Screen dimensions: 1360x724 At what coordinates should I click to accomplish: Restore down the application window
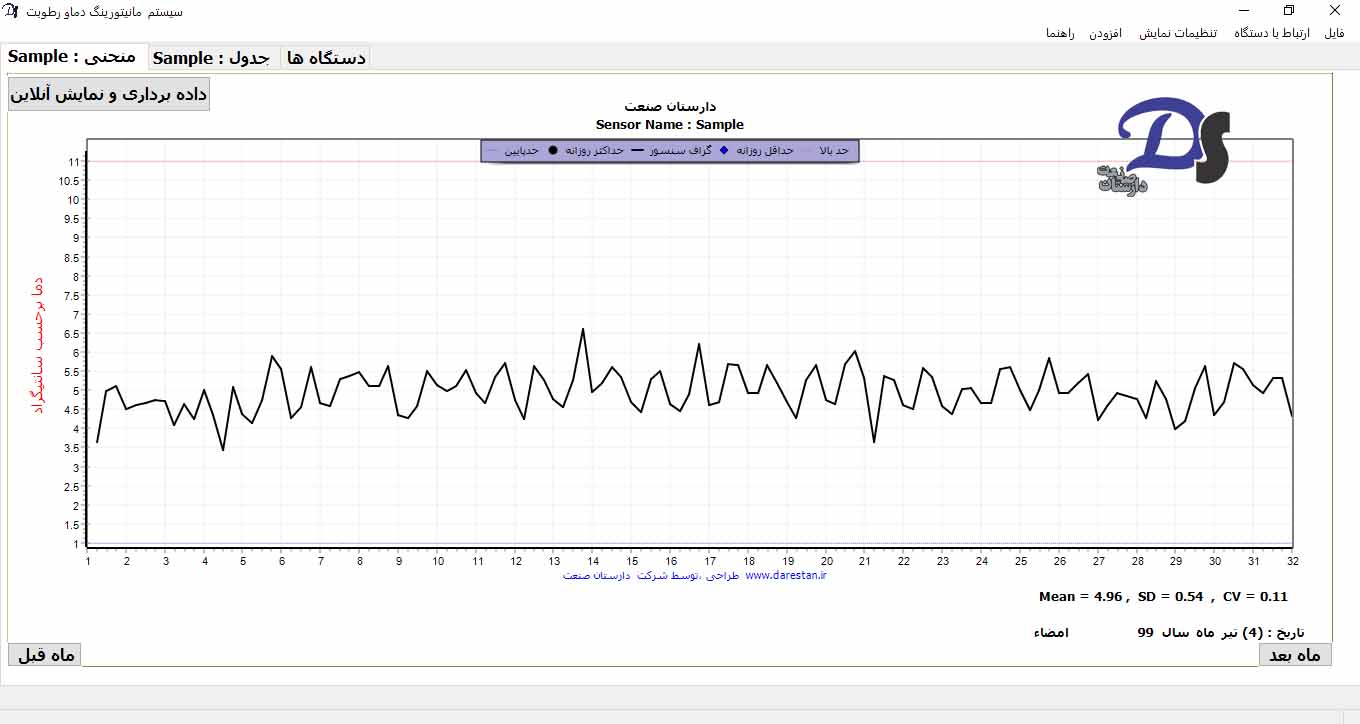pos(1289,11)
